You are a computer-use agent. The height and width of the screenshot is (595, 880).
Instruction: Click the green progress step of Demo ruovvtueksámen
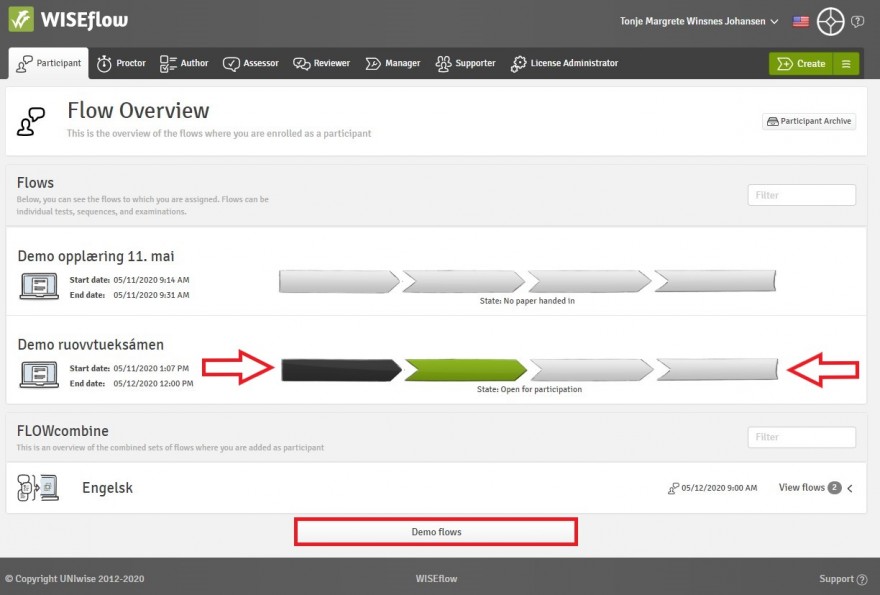466,370
